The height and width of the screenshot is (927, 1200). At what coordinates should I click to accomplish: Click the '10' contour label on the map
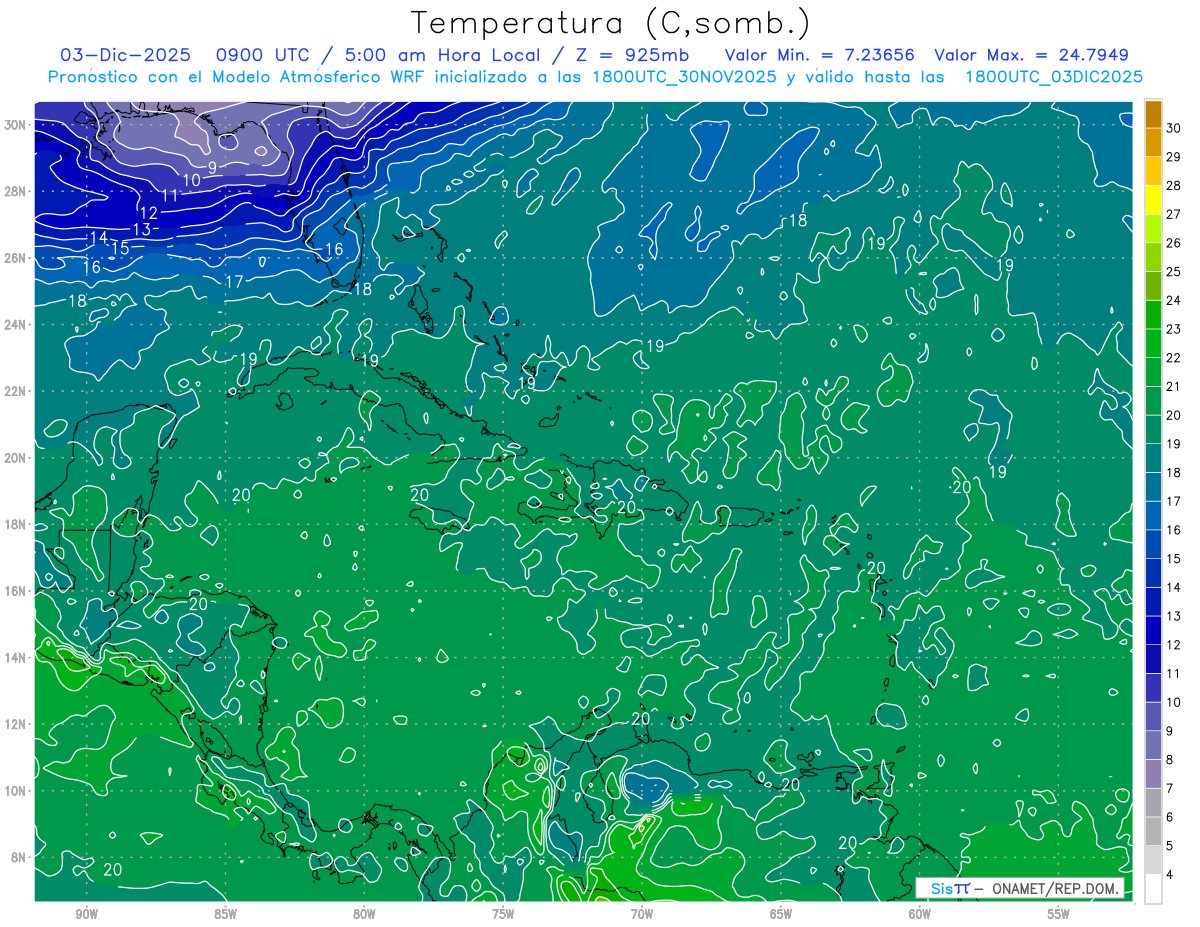pos(192,180)
